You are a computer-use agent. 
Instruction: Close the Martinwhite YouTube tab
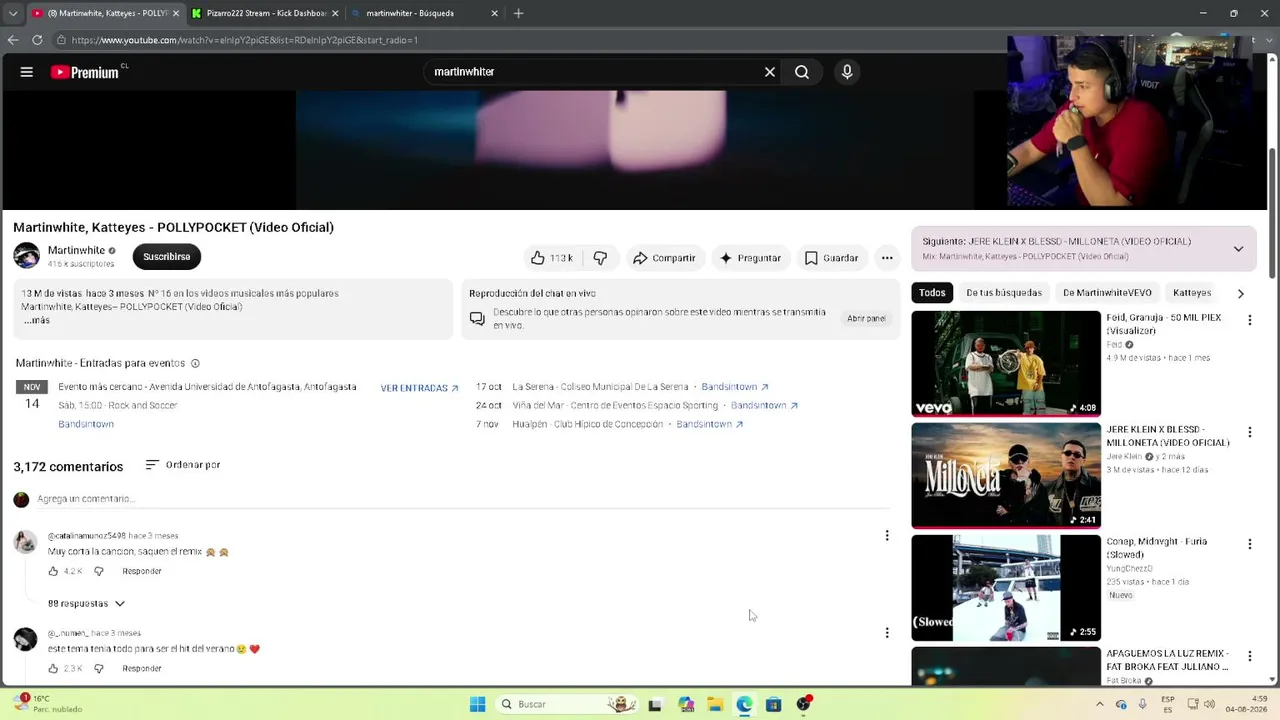(176, 13)
